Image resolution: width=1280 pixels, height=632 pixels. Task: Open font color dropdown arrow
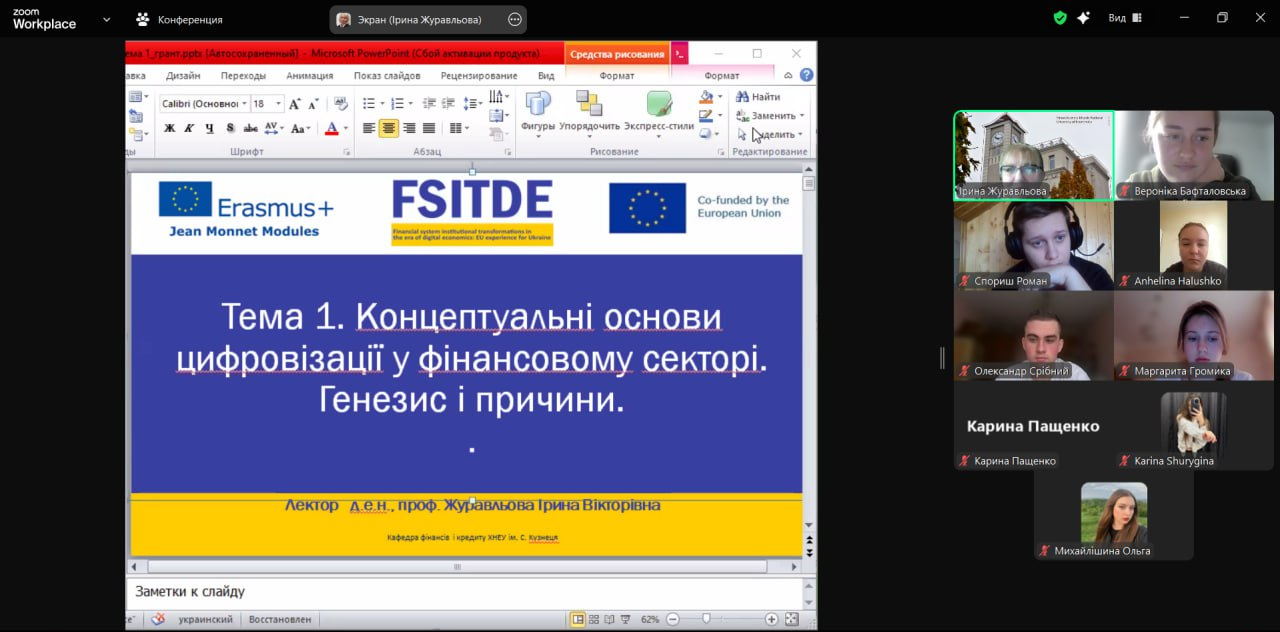click(x=346, y=128)
